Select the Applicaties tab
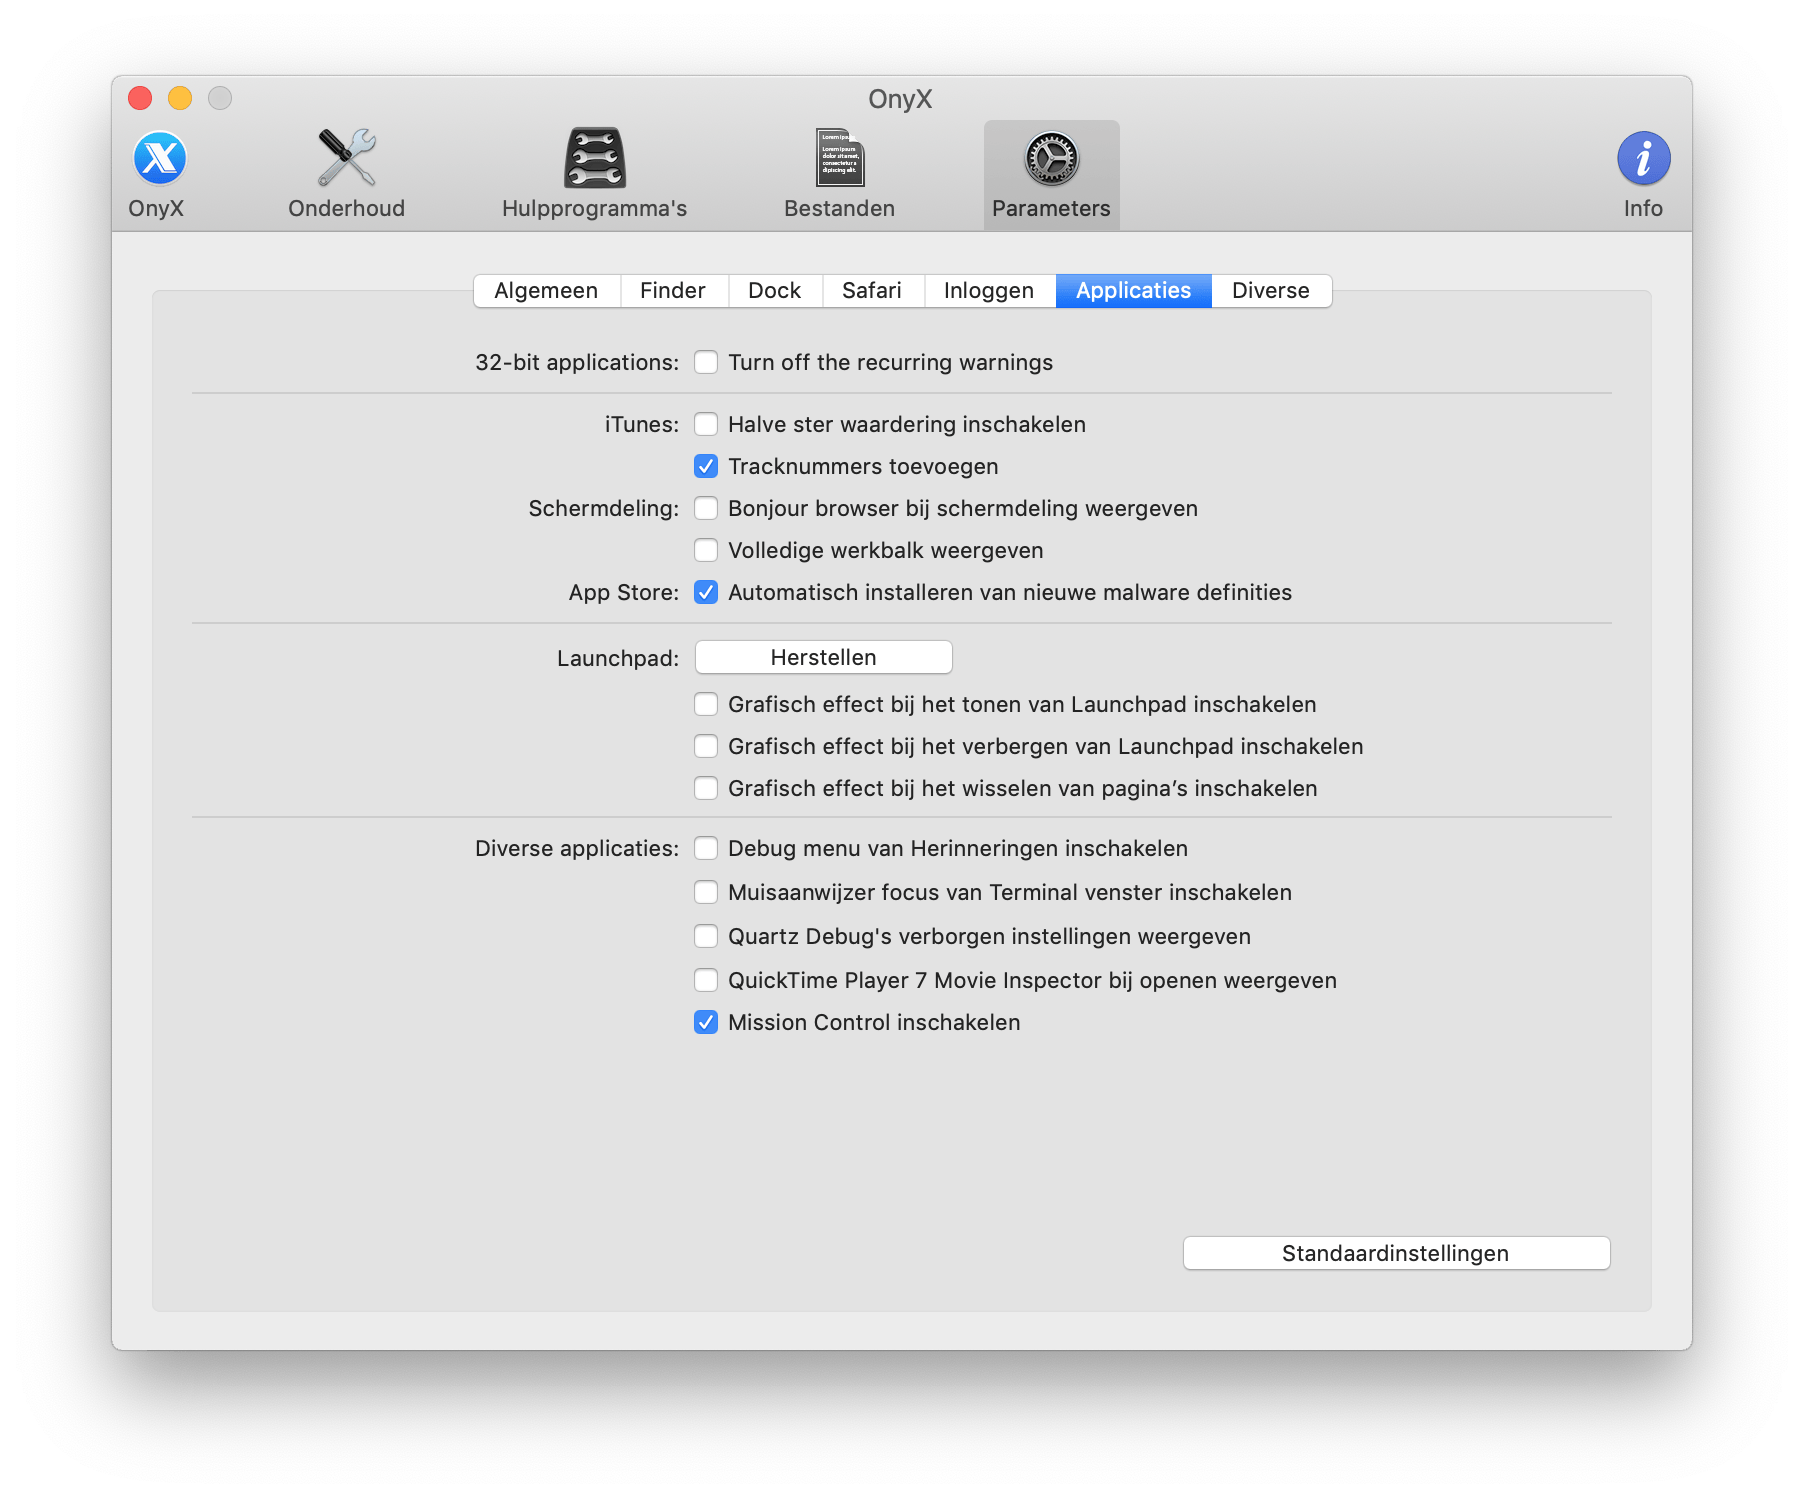The height and width of the screenshot is (1498, 1804). click(x=1134, y=291)
